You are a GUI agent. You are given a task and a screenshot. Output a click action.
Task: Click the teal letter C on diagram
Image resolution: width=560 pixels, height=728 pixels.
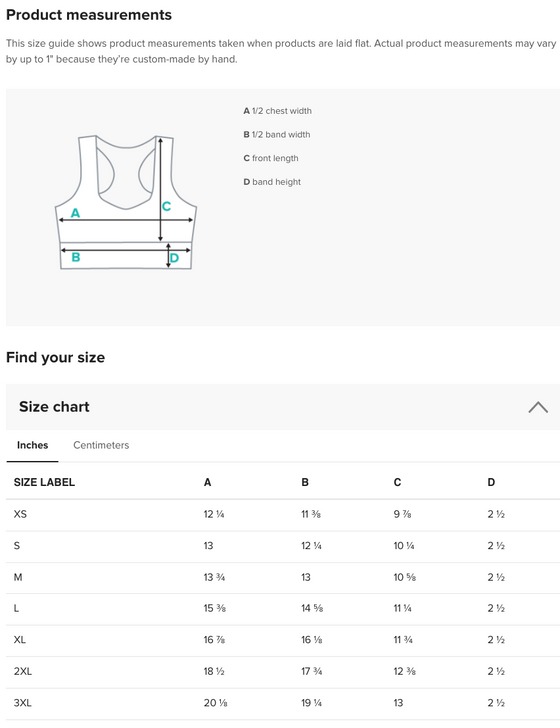(166, 206)
